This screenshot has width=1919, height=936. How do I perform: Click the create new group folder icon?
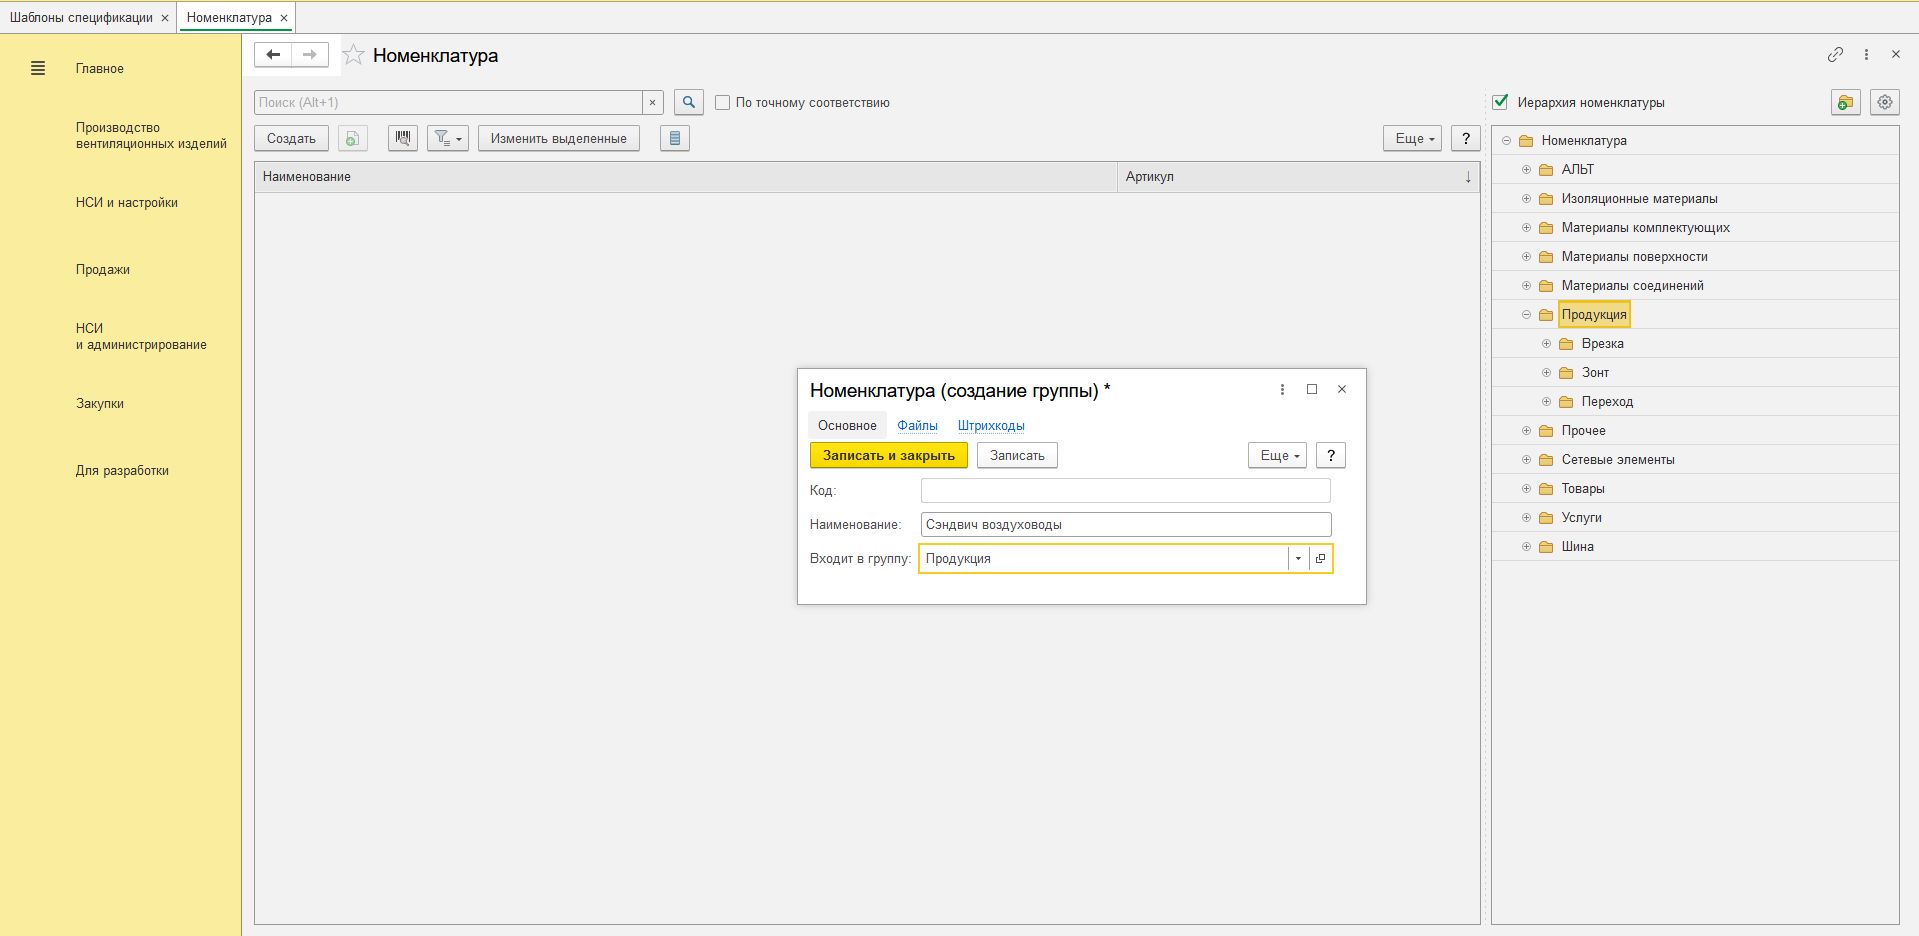tap(1845, 103)
